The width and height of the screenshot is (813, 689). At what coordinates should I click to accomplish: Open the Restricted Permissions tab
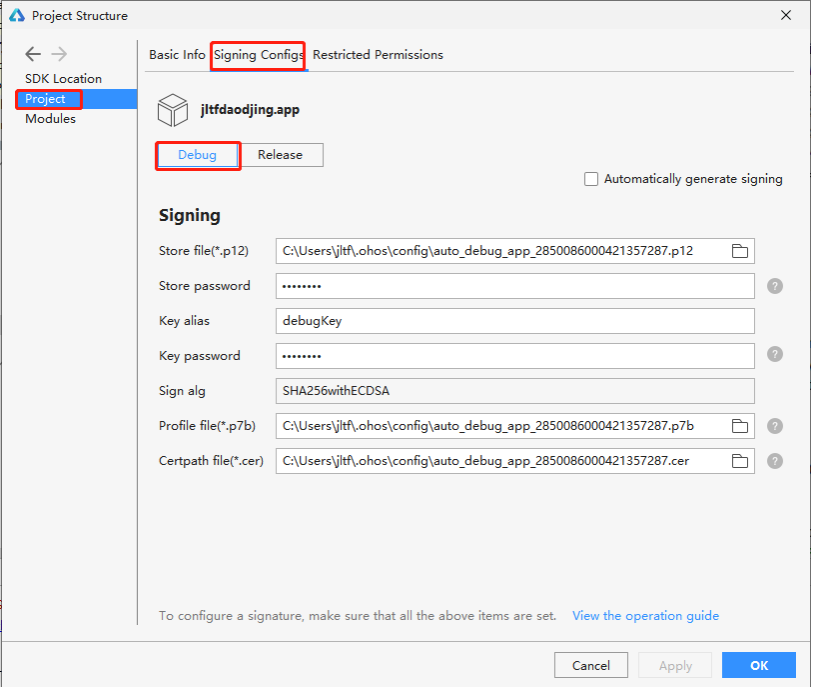pos(378,55)
